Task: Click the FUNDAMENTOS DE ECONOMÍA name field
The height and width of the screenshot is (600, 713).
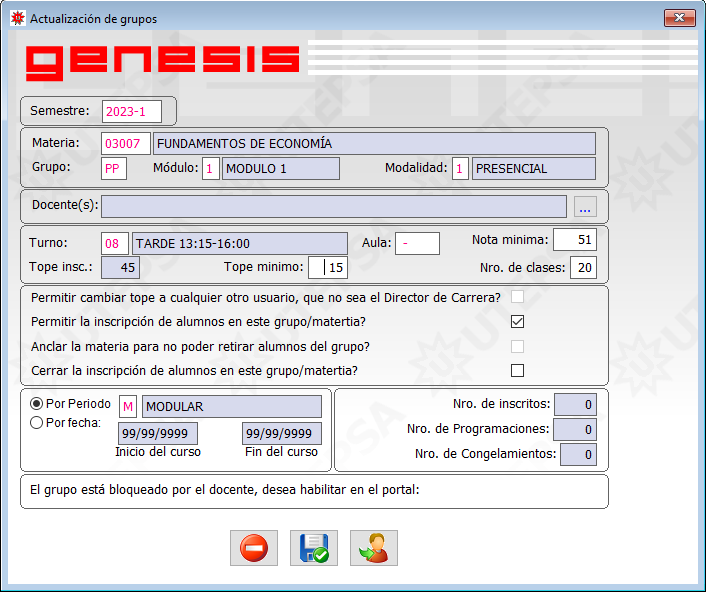Action: pyautogui.click(x=374, y=144)
